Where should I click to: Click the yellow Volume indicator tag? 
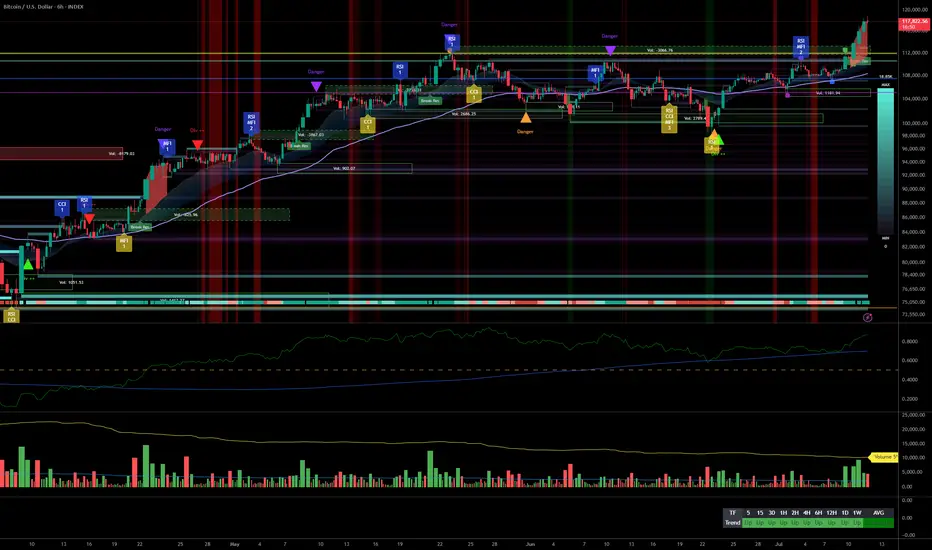tap(883, 457)
